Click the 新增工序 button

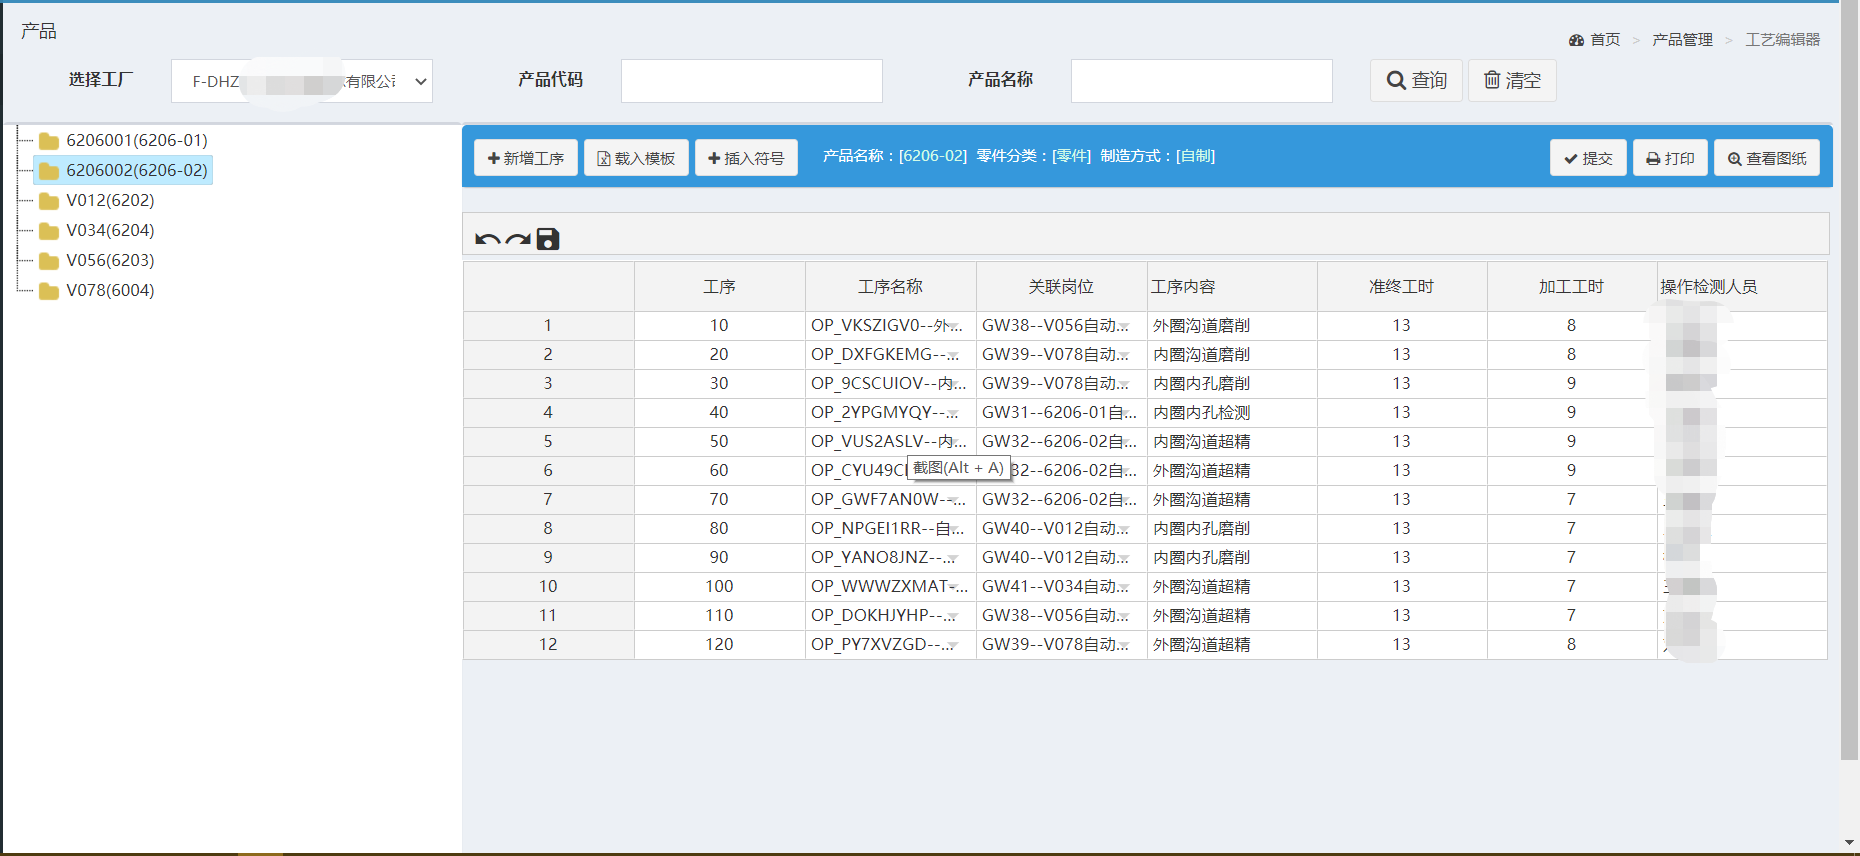click(x=526, y=158)
